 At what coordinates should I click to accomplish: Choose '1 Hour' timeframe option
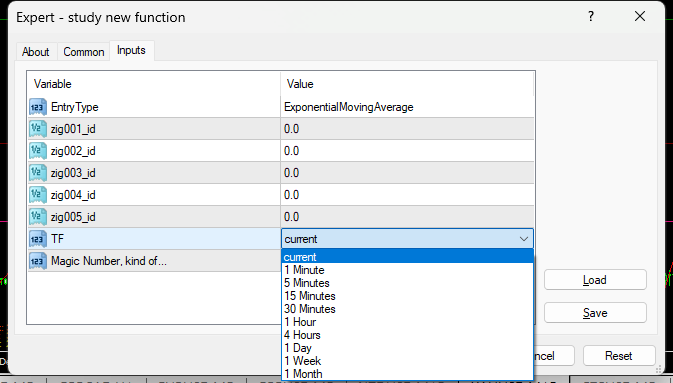[x=407, y=322]
